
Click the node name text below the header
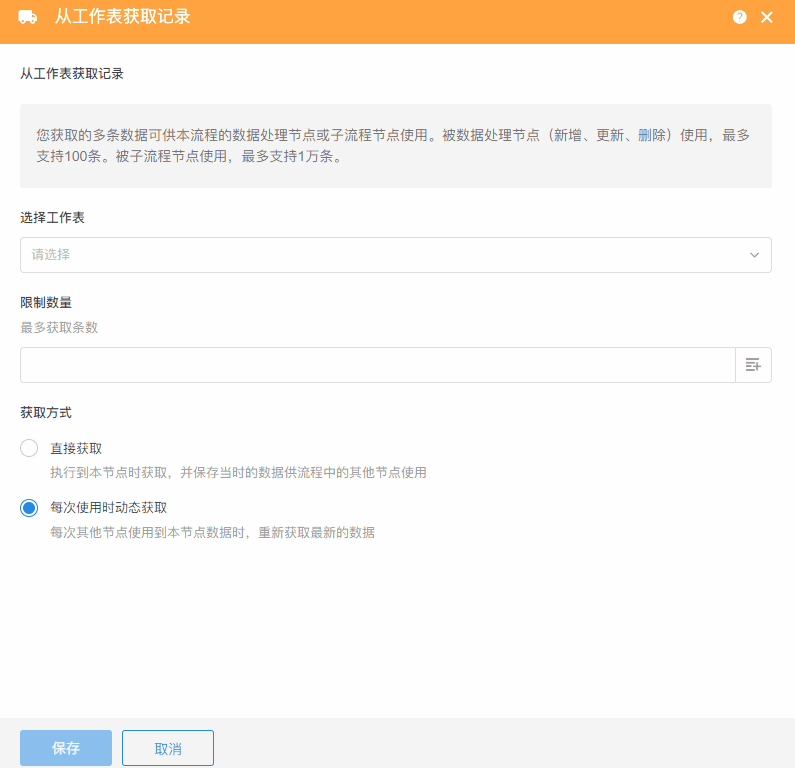pyautogui.click(x=72, y=74)
